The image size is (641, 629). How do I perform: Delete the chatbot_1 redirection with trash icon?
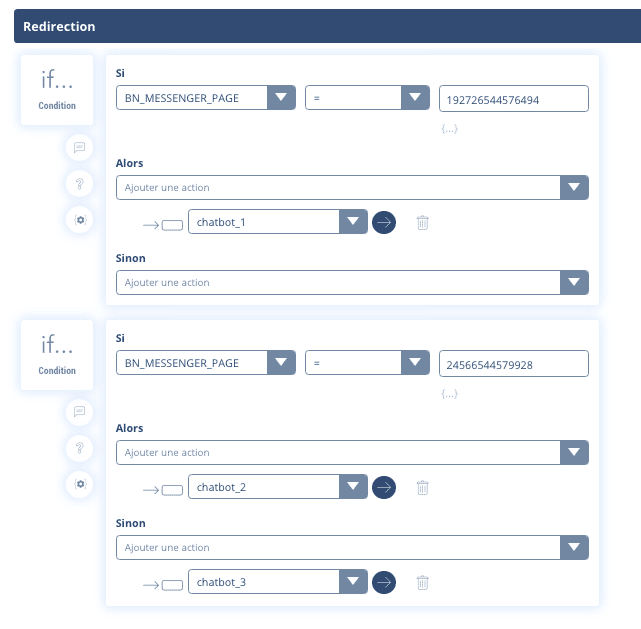(422, 222)
